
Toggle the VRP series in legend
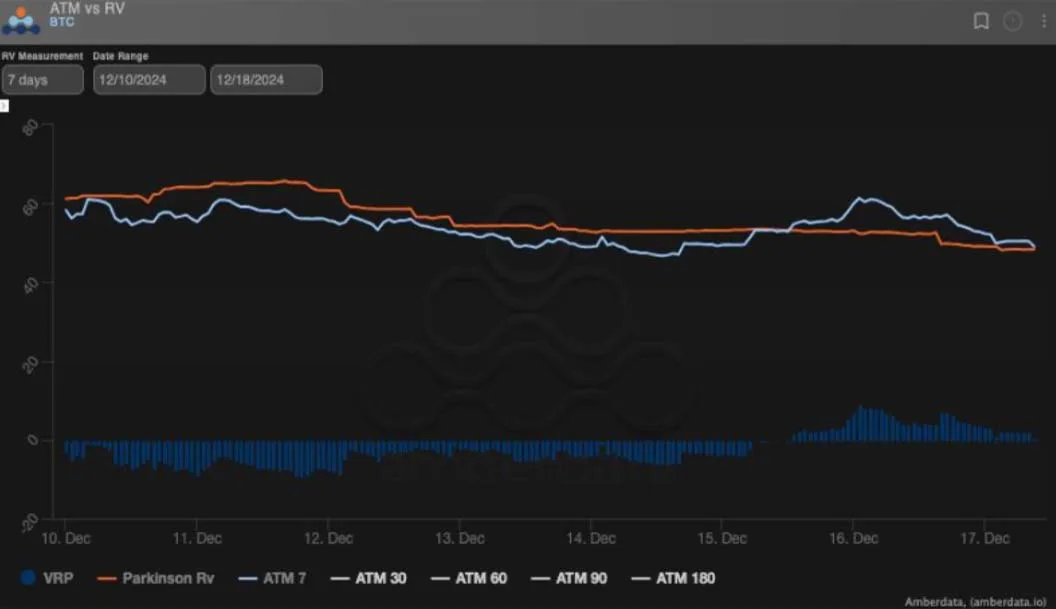(46, 578)
